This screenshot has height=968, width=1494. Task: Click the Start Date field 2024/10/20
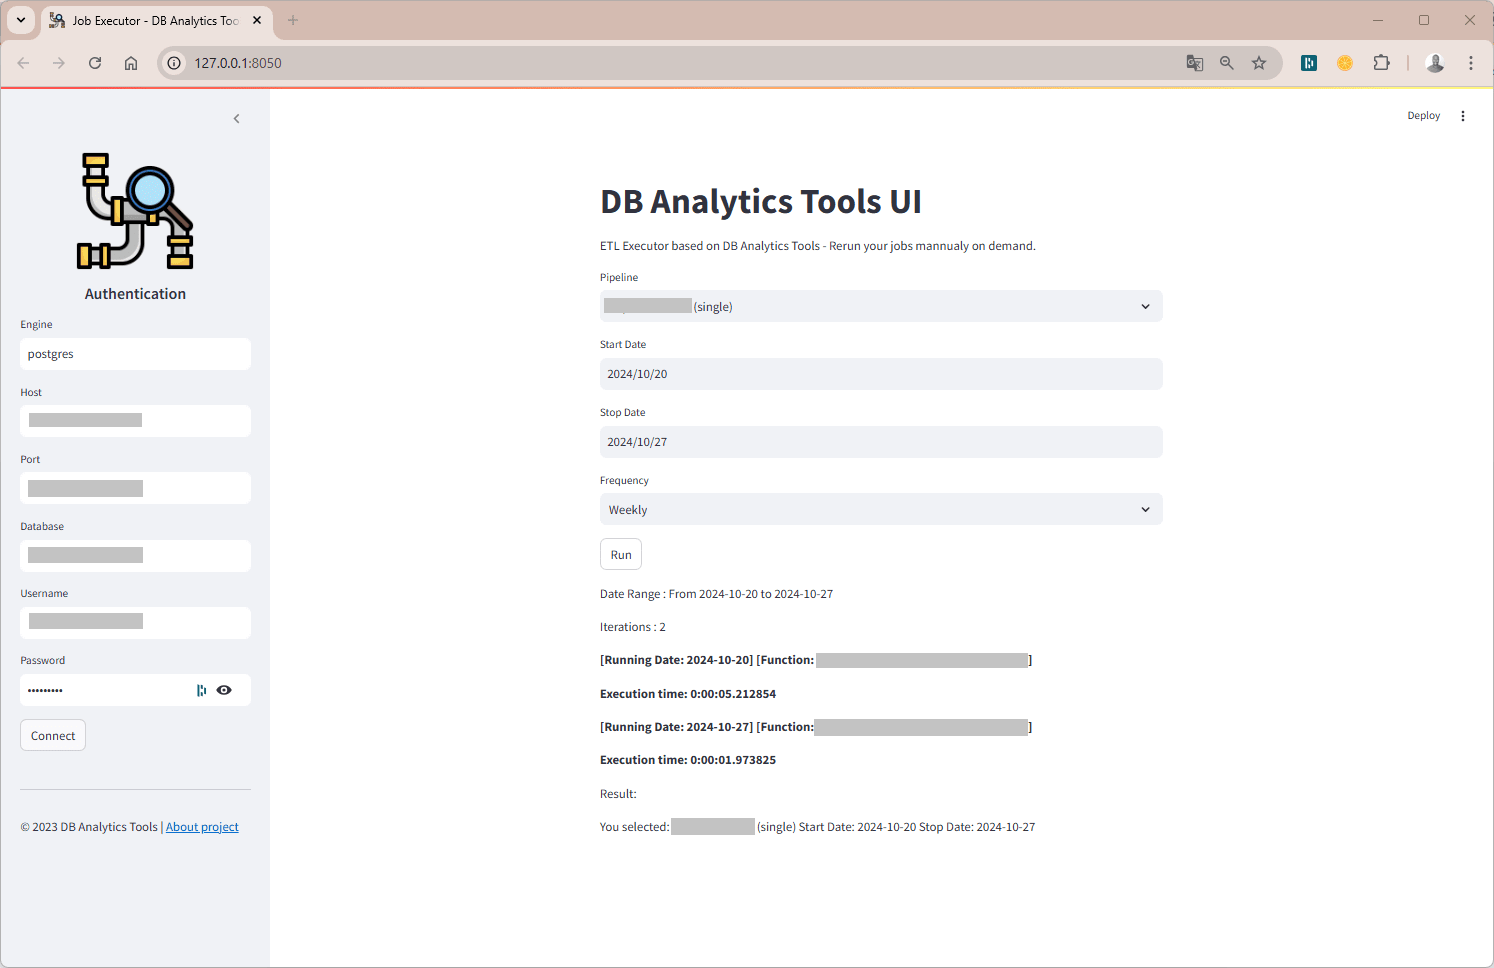[881, 374]
